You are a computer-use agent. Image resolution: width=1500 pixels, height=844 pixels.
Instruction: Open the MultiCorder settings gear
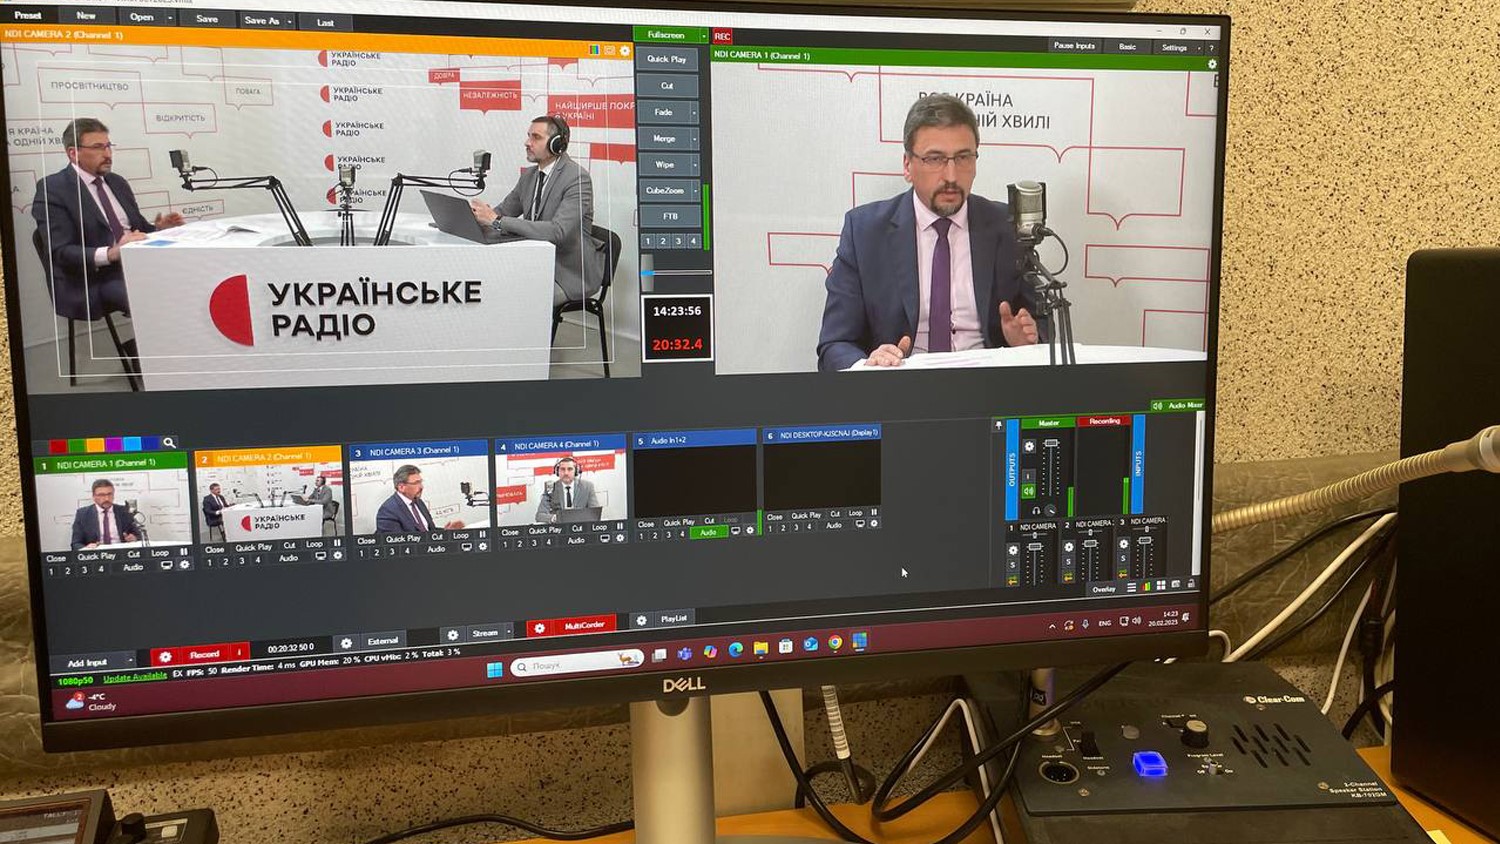coord(539,628)
